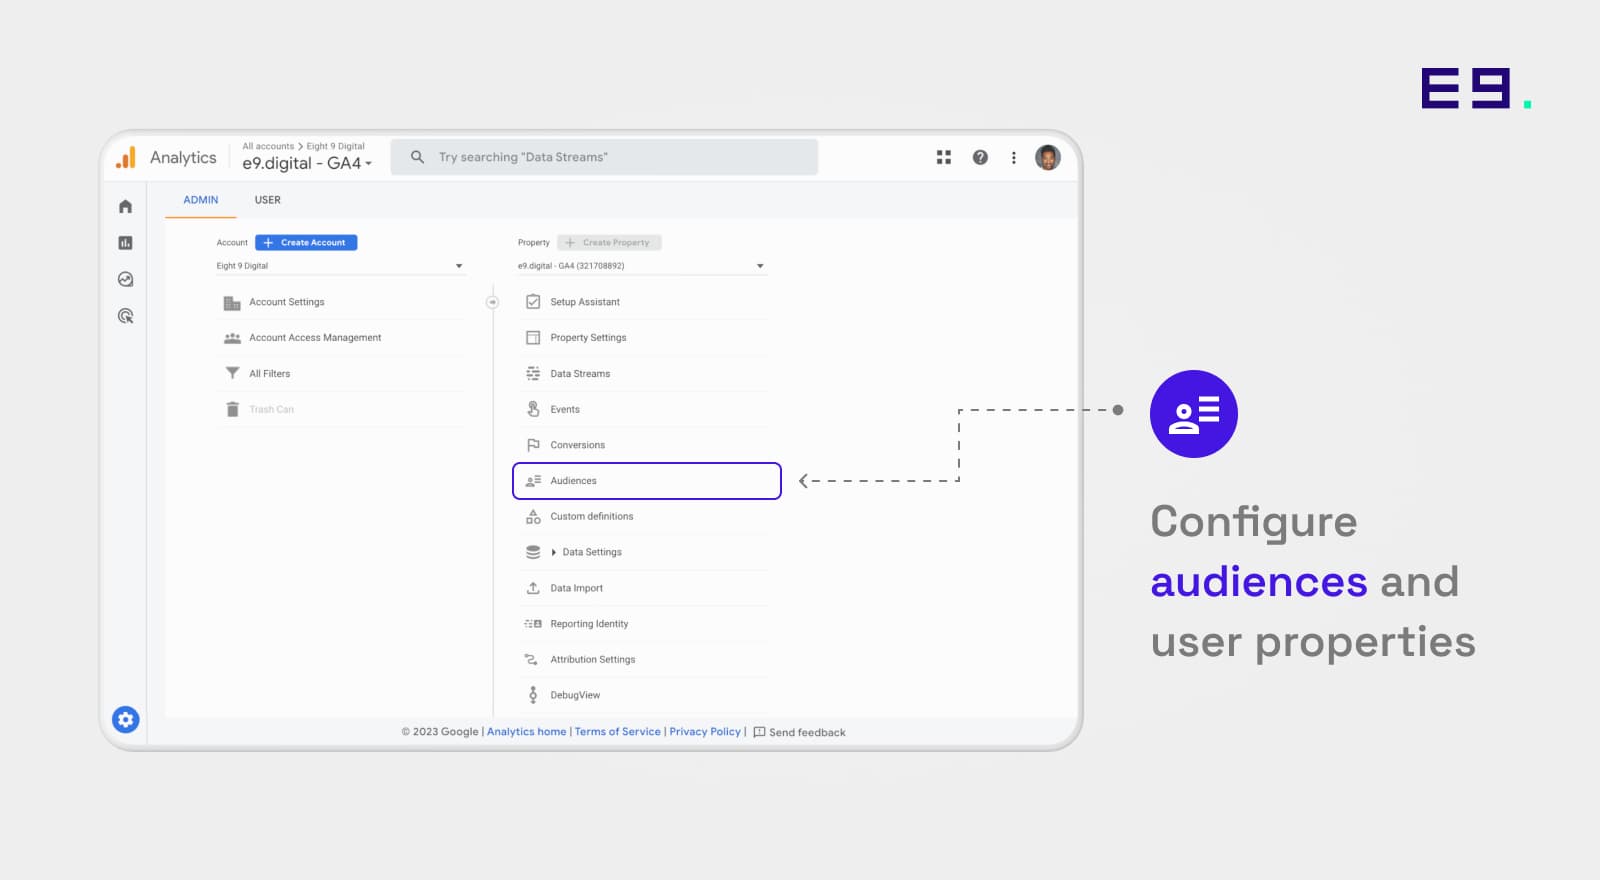Open Audiences menu item
This screenshot has width=1600, height=880.
(x=646, y=481)
